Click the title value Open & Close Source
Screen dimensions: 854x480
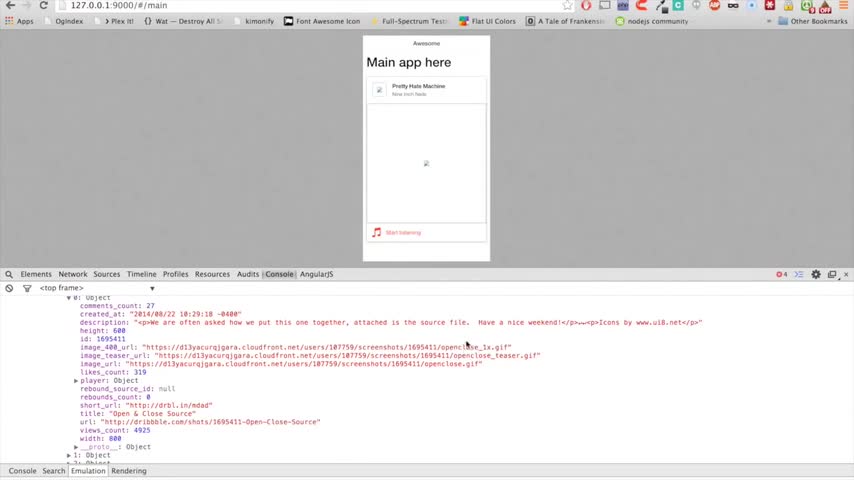[152, 414]
